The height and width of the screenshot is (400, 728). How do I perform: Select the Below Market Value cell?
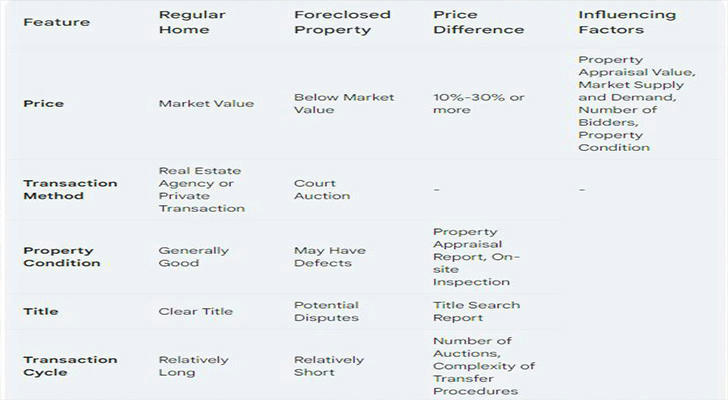pyautogui.click(x=344, y=103)
